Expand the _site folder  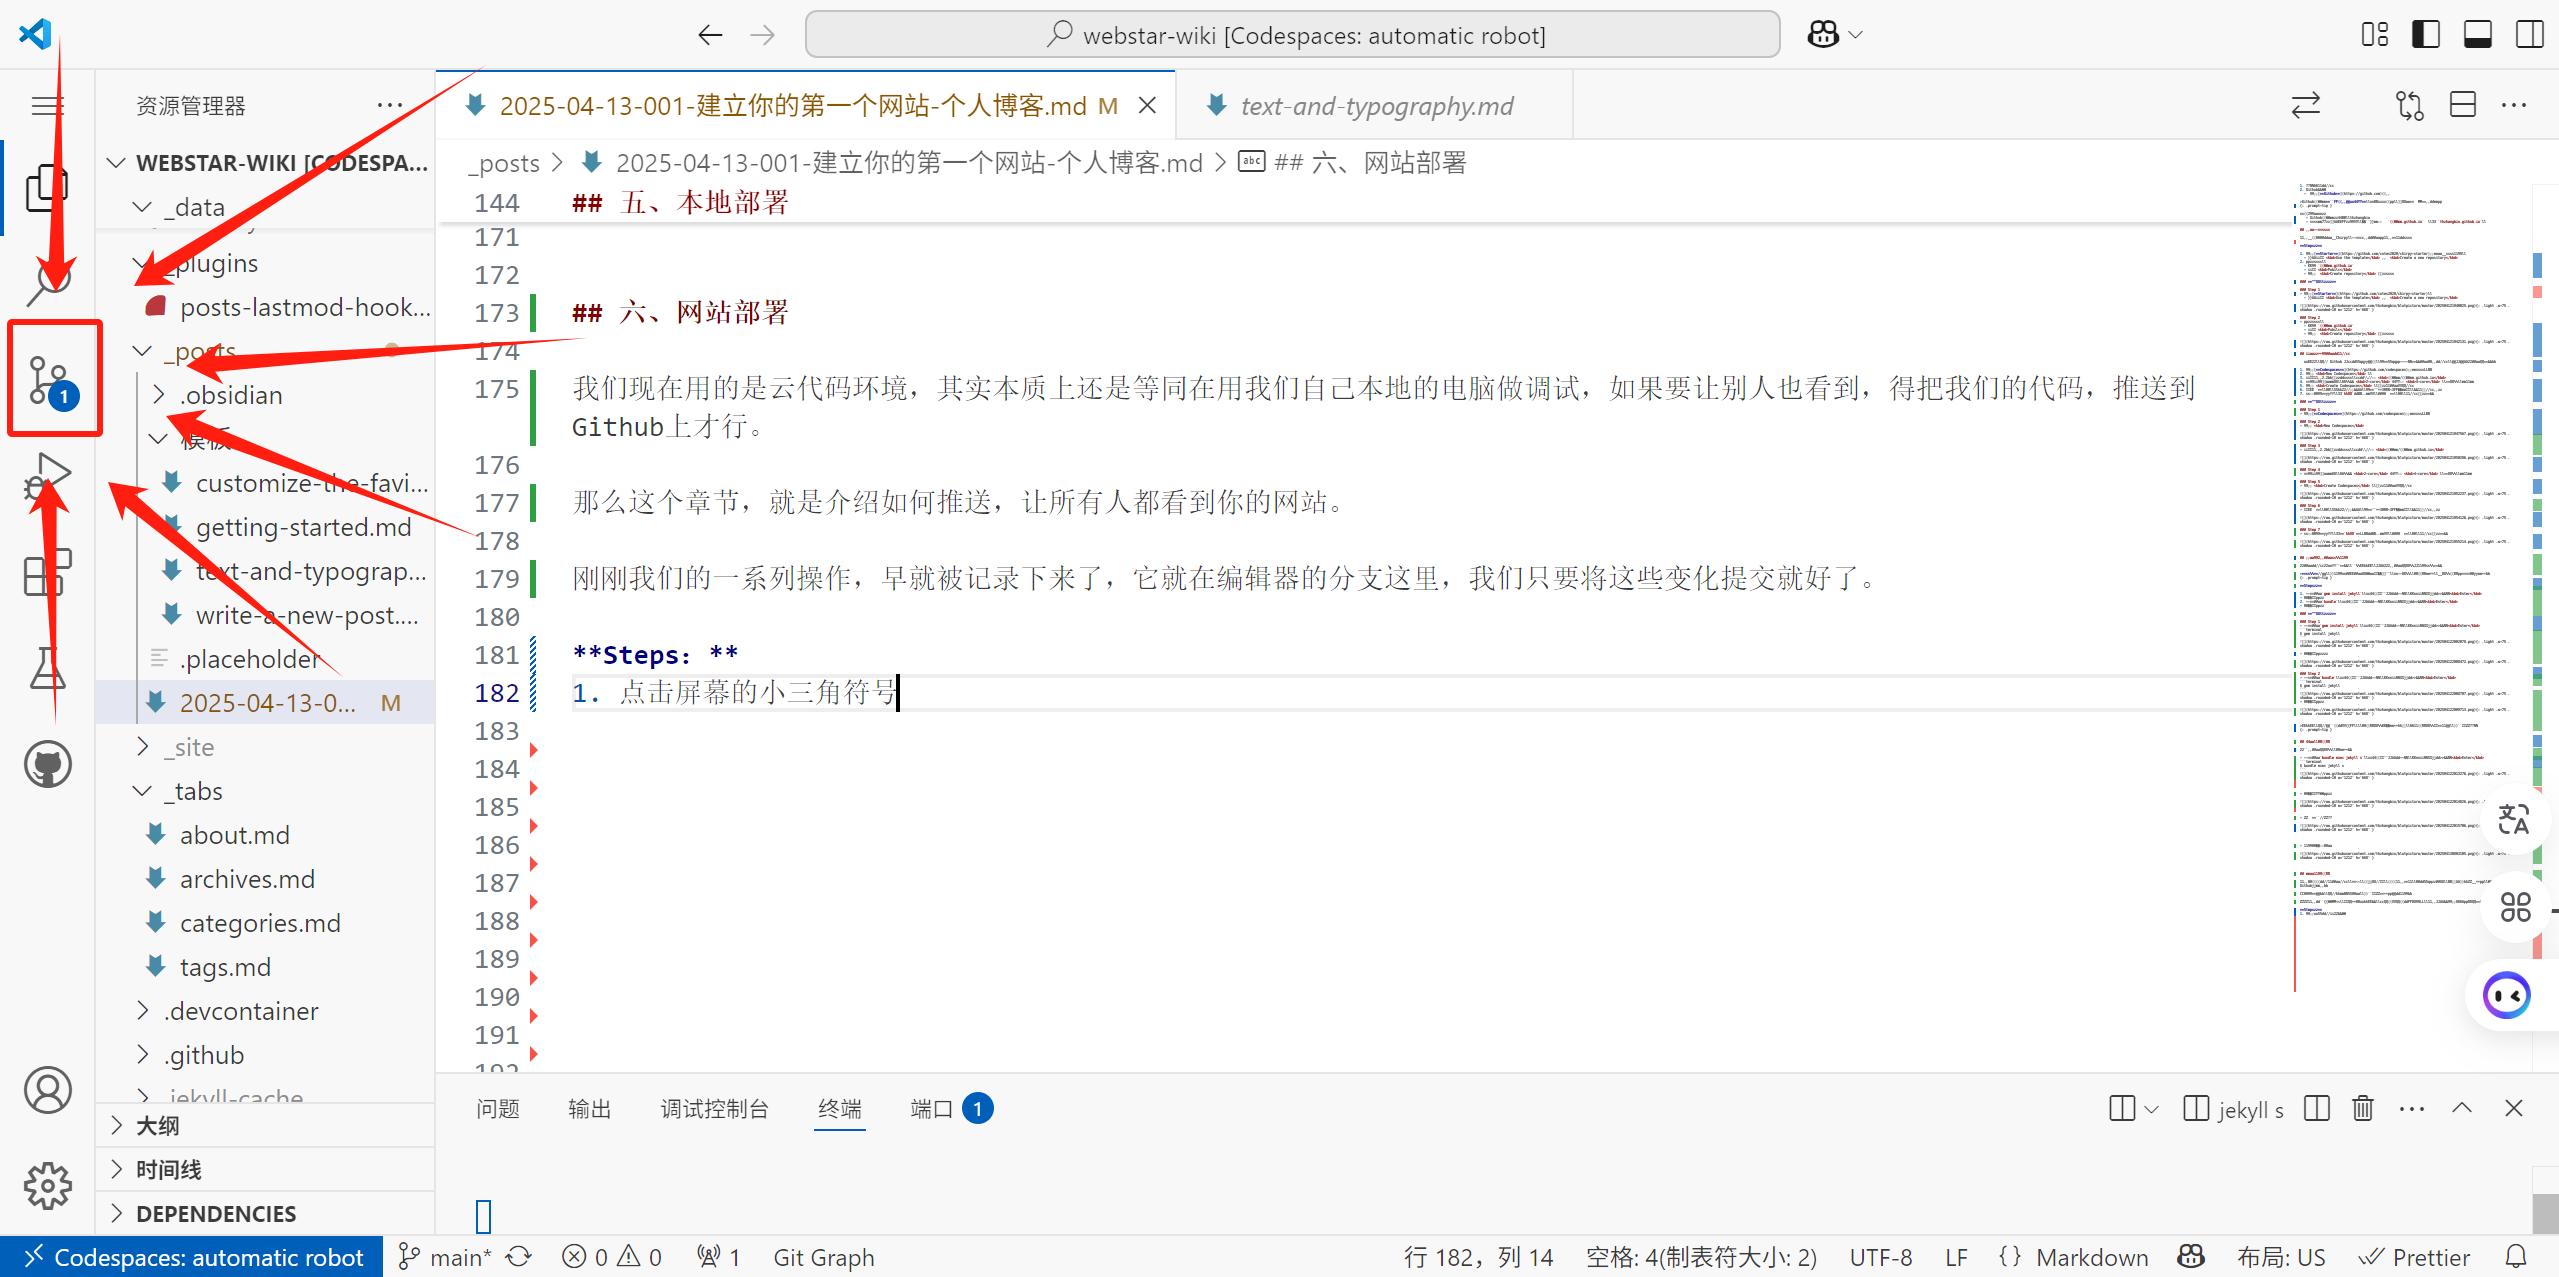point(192,747)
